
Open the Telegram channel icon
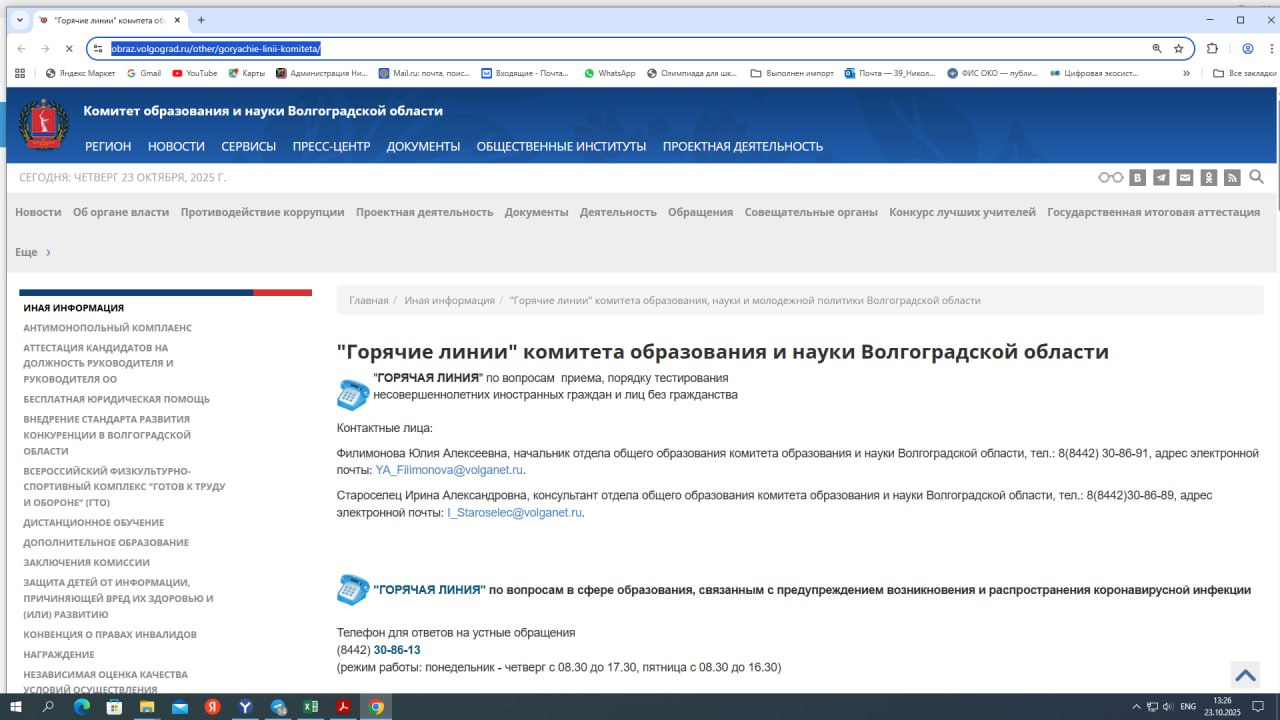click(1161, 178)
